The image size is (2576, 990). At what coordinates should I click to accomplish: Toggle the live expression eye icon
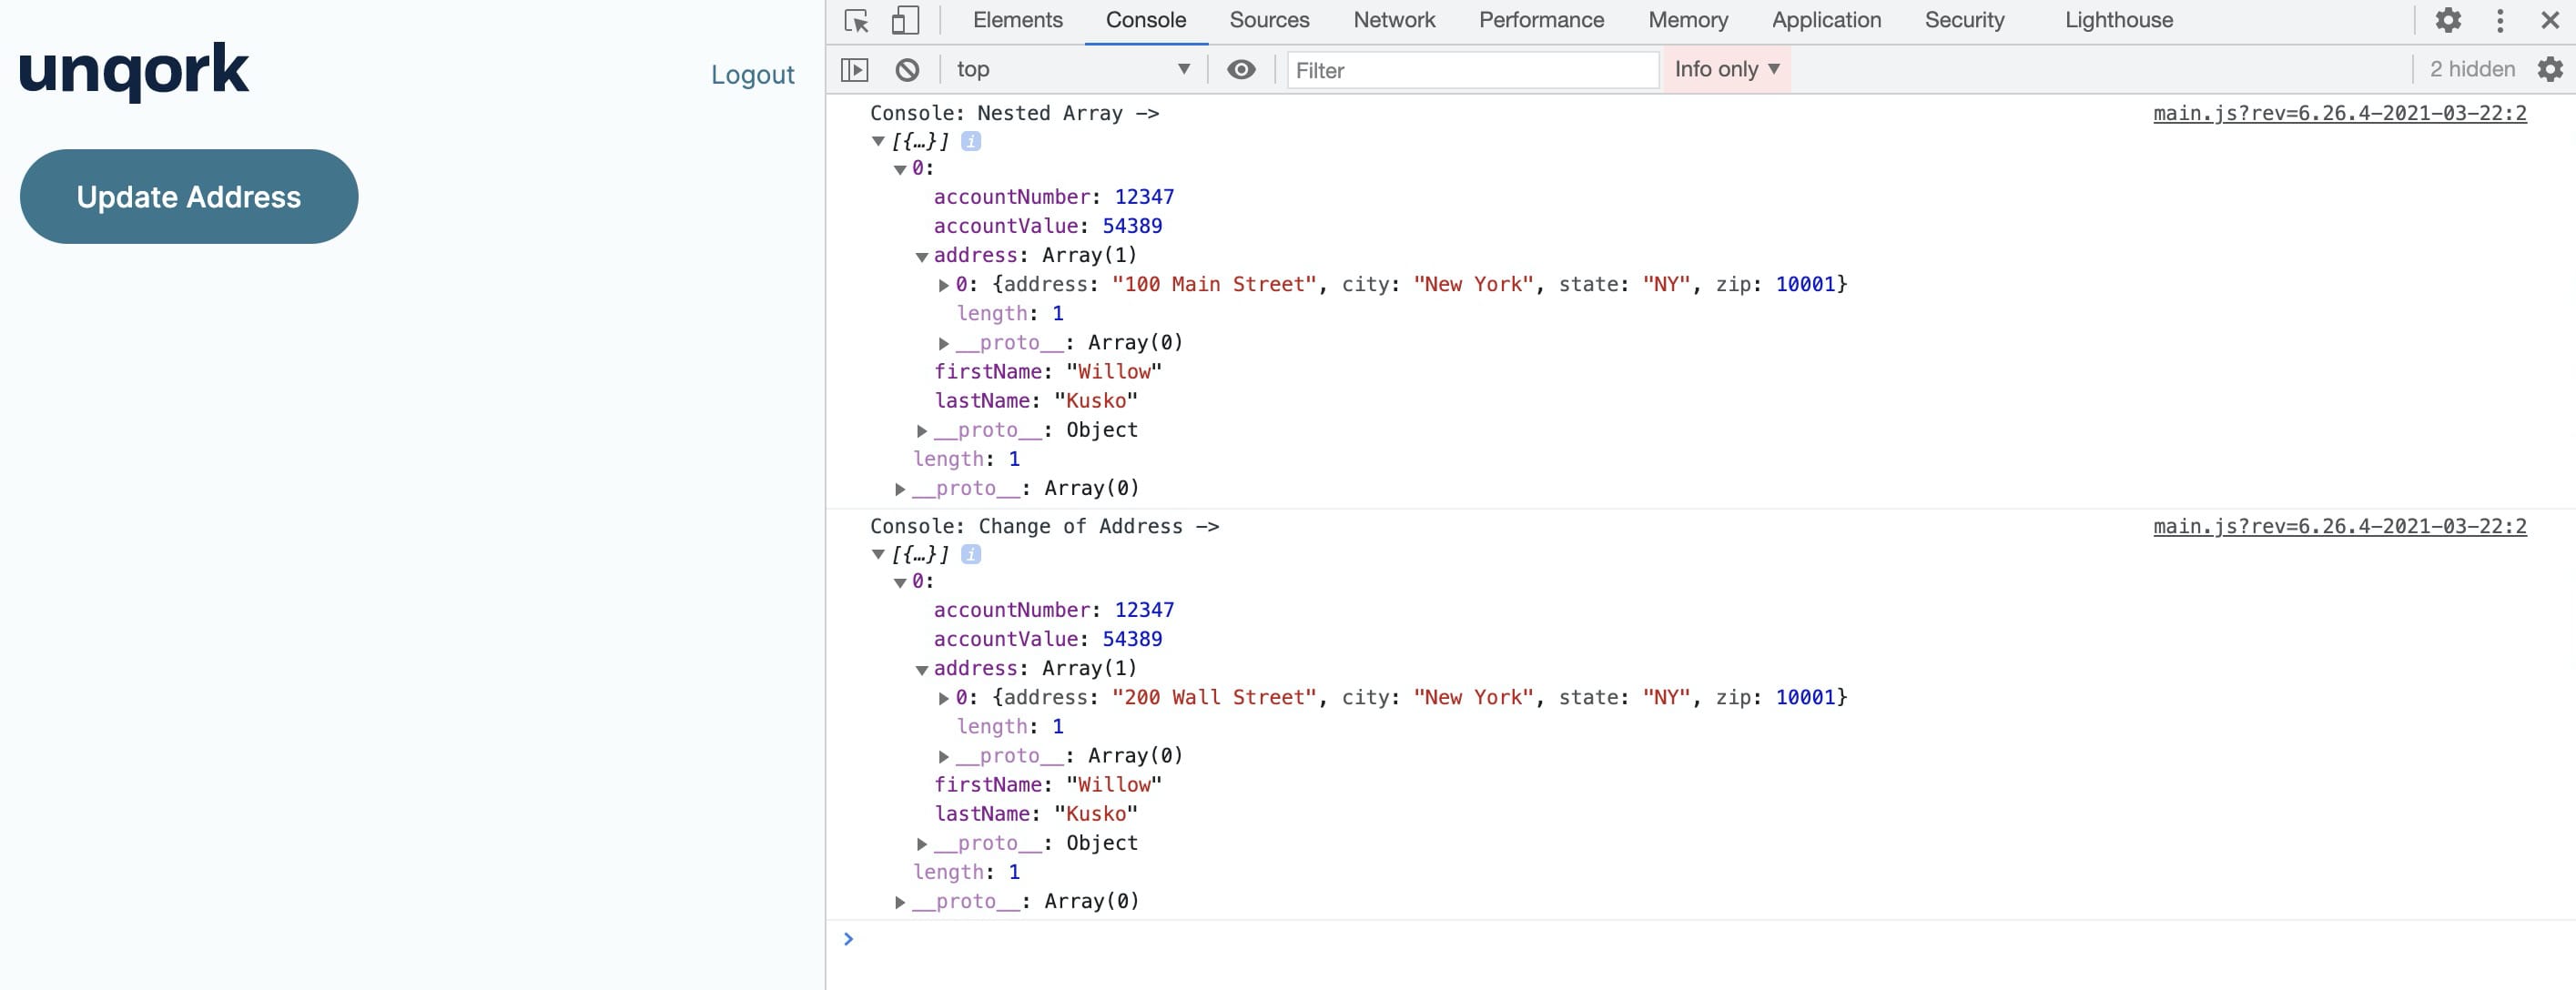(1241, 69)
